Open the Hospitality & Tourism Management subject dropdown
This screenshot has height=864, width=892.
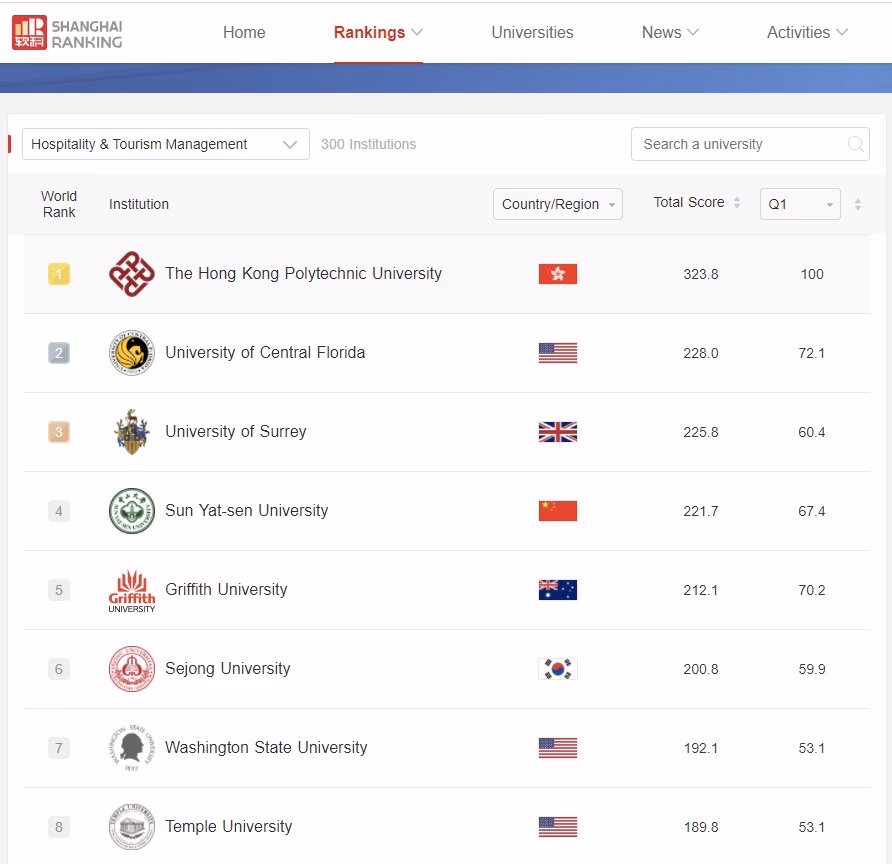point(165,144)
